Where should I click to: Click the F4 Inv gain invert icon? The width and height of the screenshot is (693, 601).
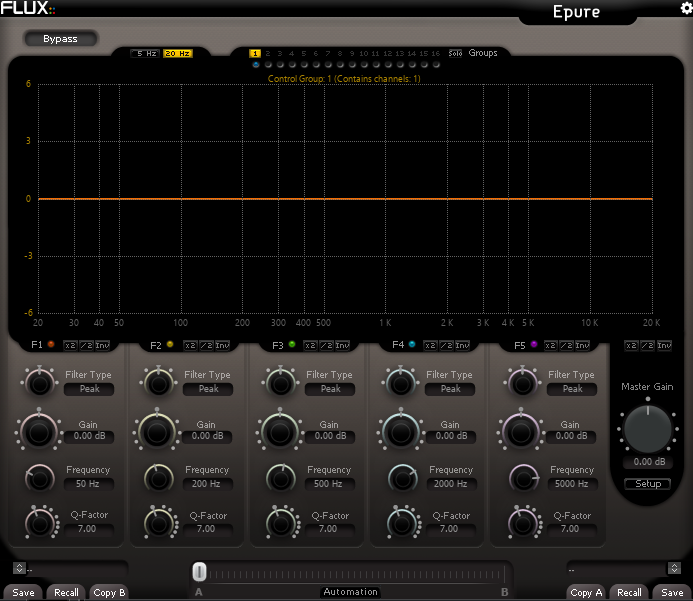point(462,345)
